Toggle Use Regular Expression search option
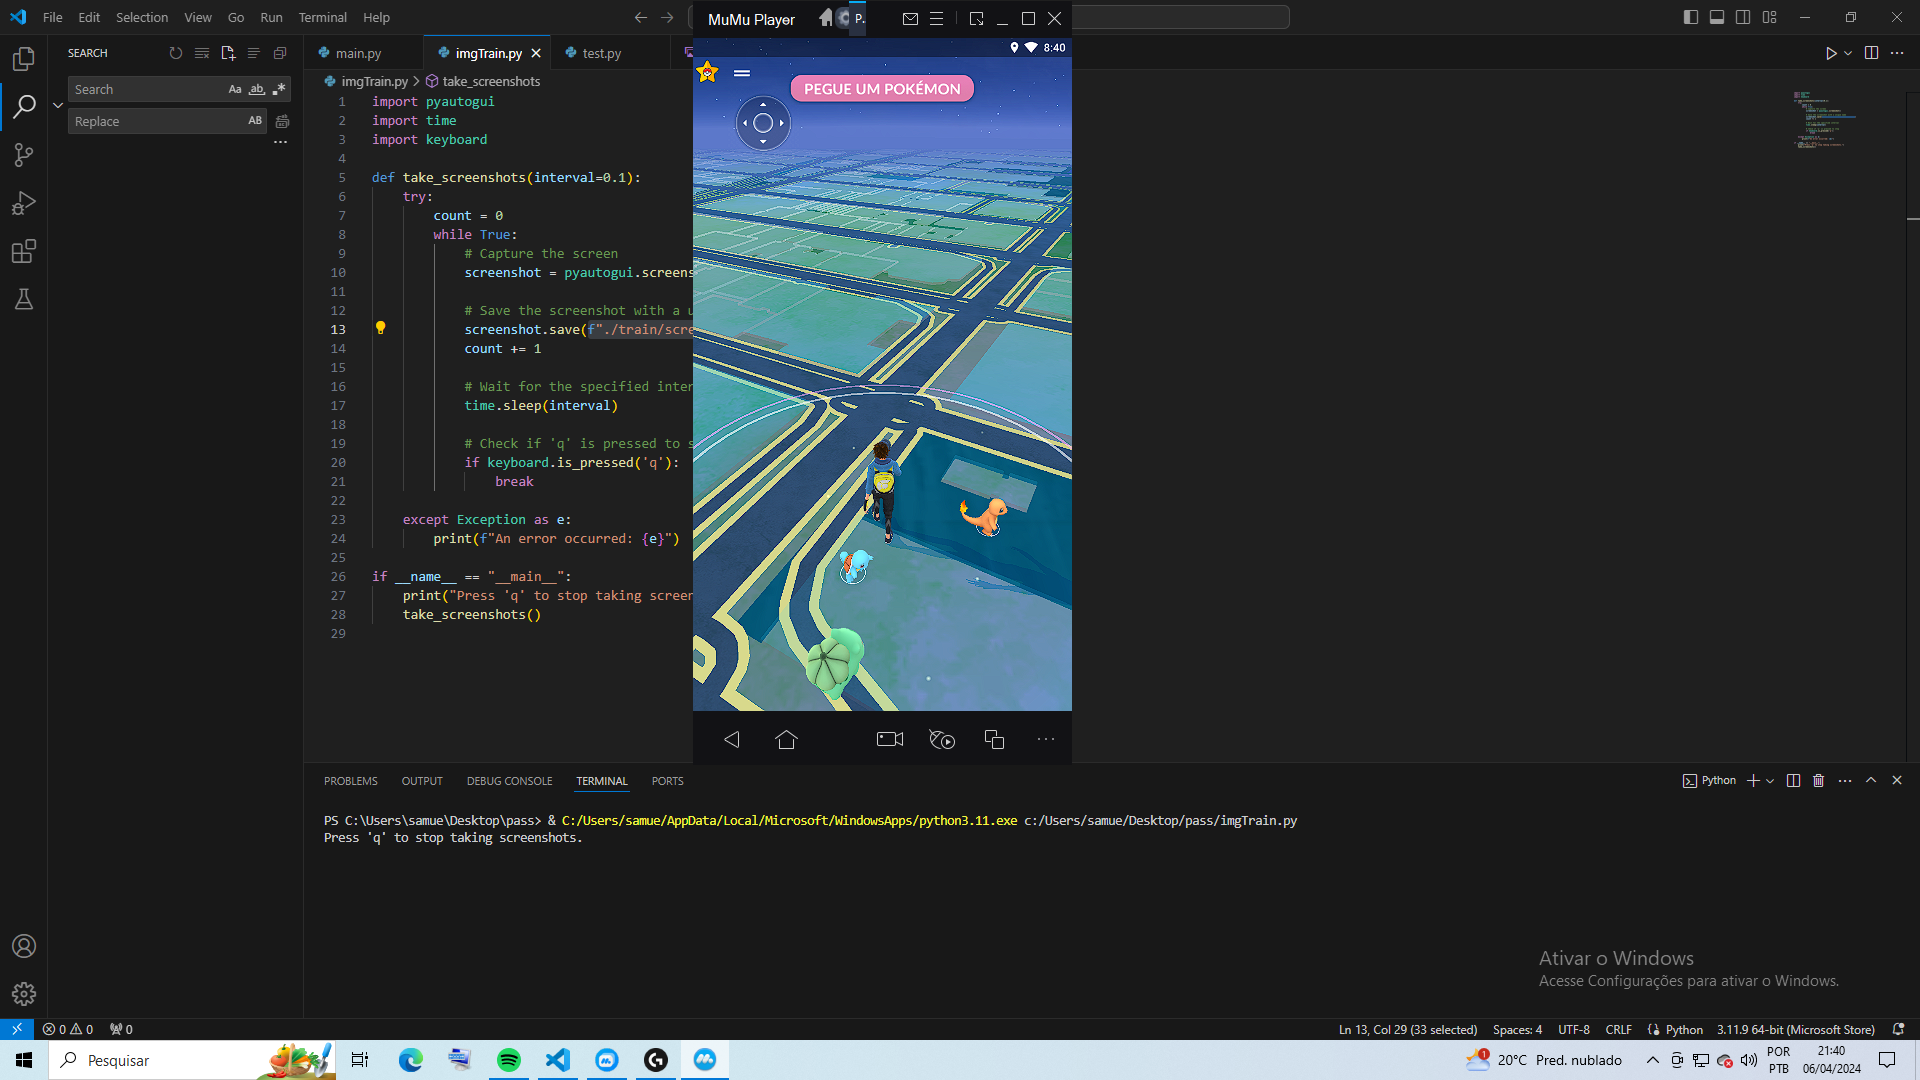The width and height of the screenshot is (1920, 1080). pyautogui.click(x=279, y=89)
